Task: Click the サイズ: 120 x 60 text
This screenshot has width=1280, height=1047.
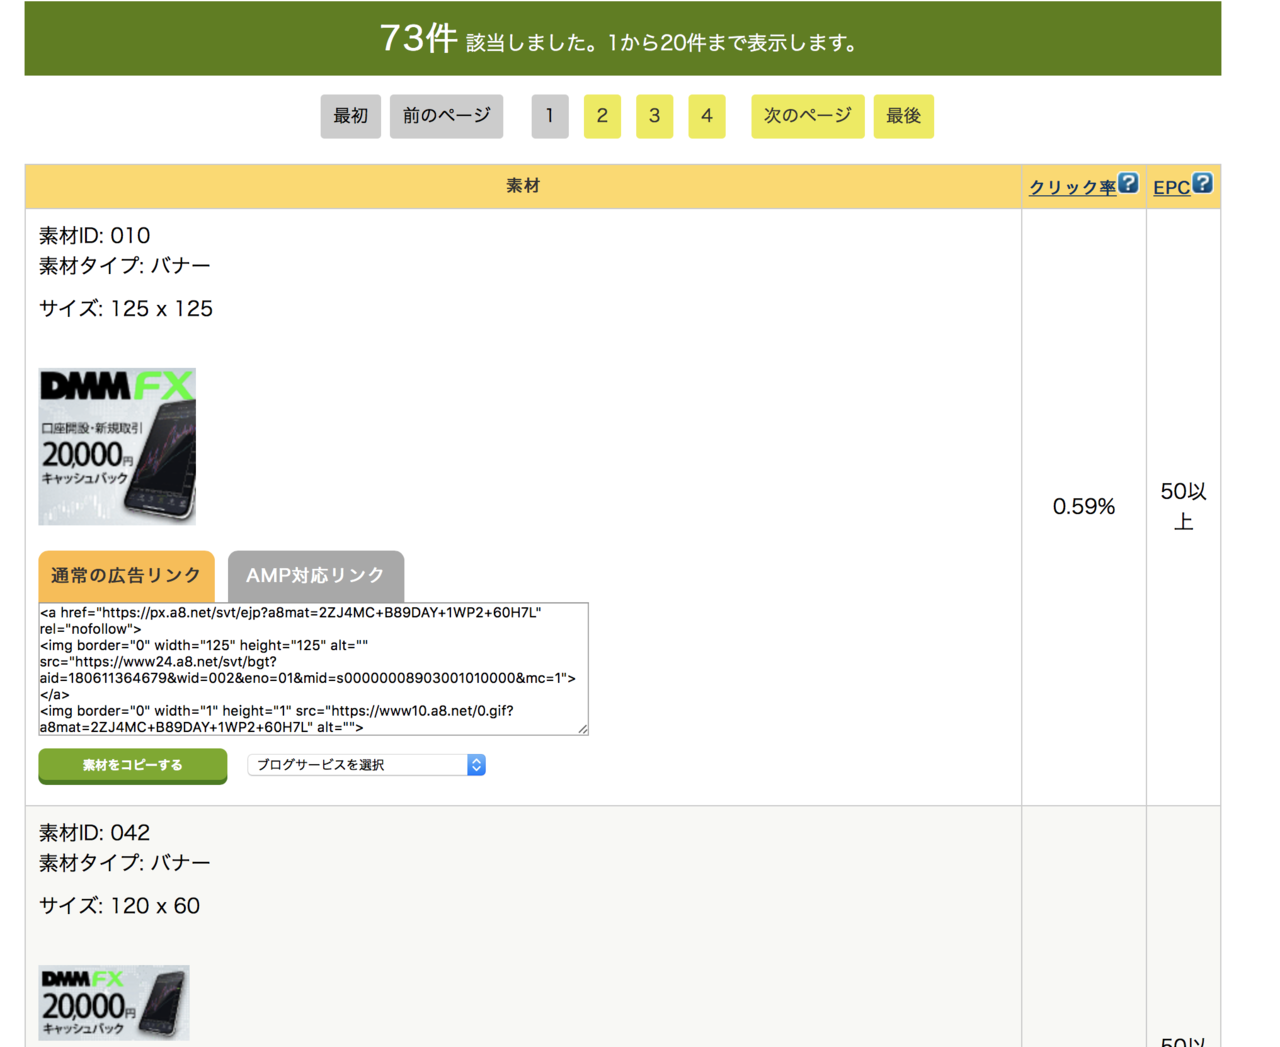Action: [x=119, y=906]
